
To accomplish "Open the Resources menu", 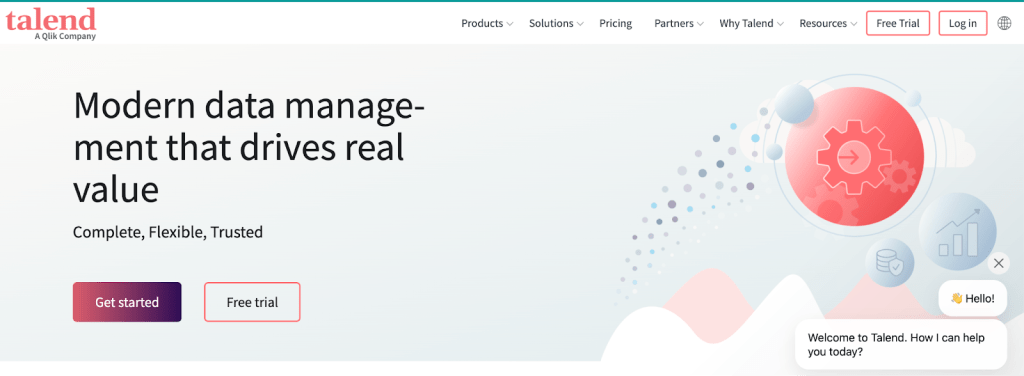I will (x=823, y=24).
